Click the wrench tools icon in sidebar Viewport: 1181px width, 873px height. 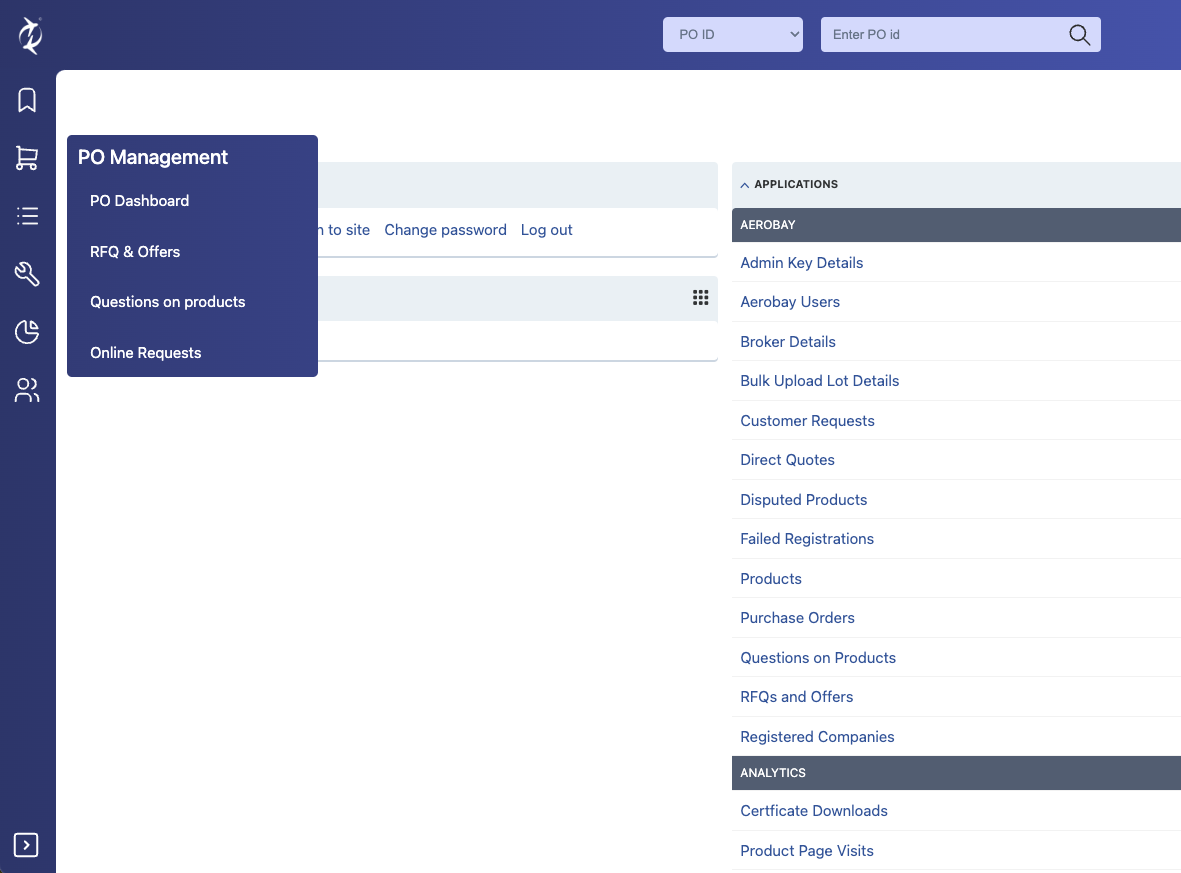26,274
